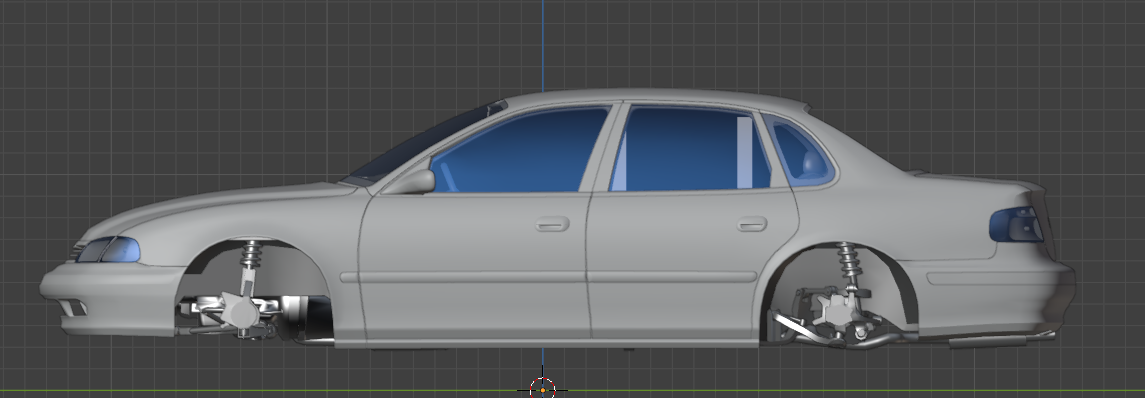Select the windshield glass
Image resolution: width=1145 pixels, height=398 pixels.
point(424,144)
